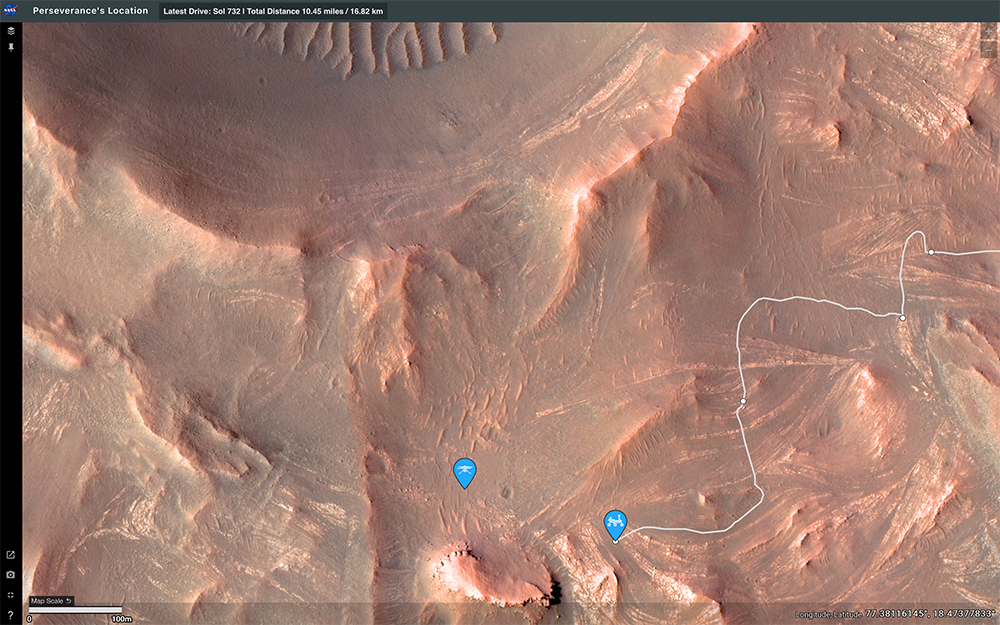Click the Latest Drive Sol 732 info box
Viewport: 1000px width, 625px height.
[274, 11]
